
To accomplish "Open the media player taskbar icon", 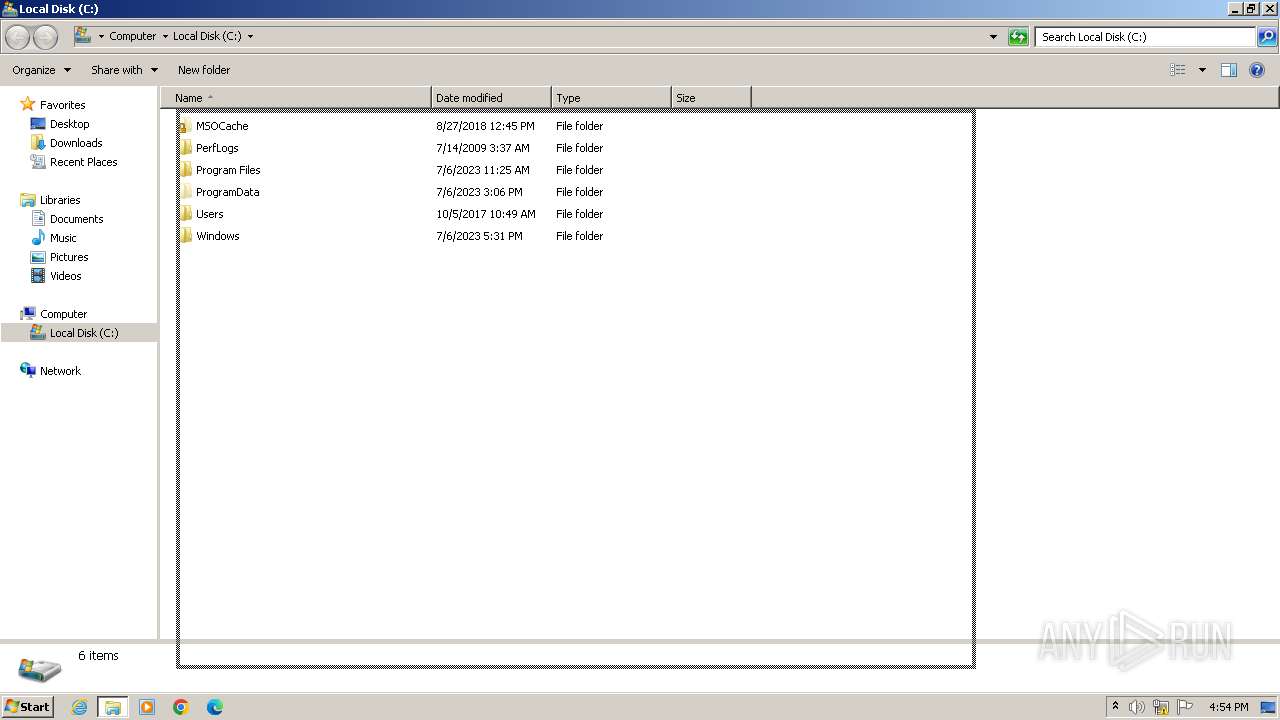I will tap(147, 707).
